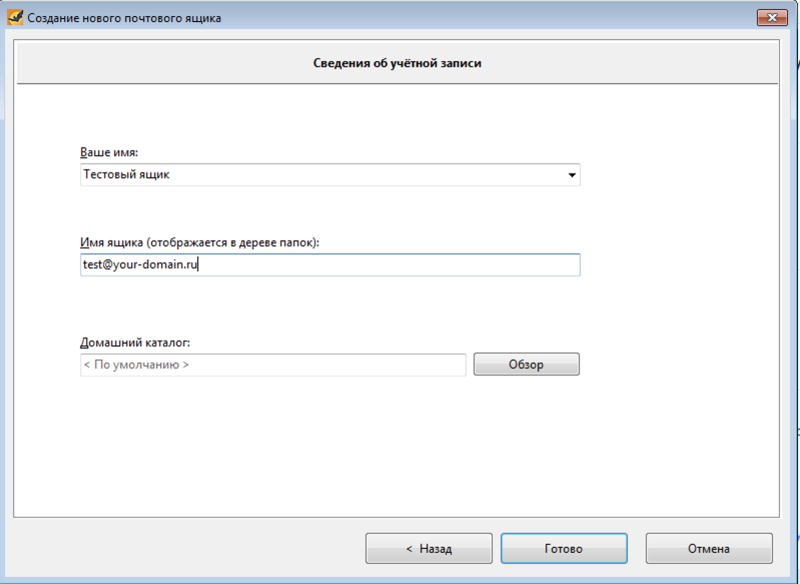Click the "< По умолчанию >" home directory field
800x584 pixels.
tap(136, 365)
